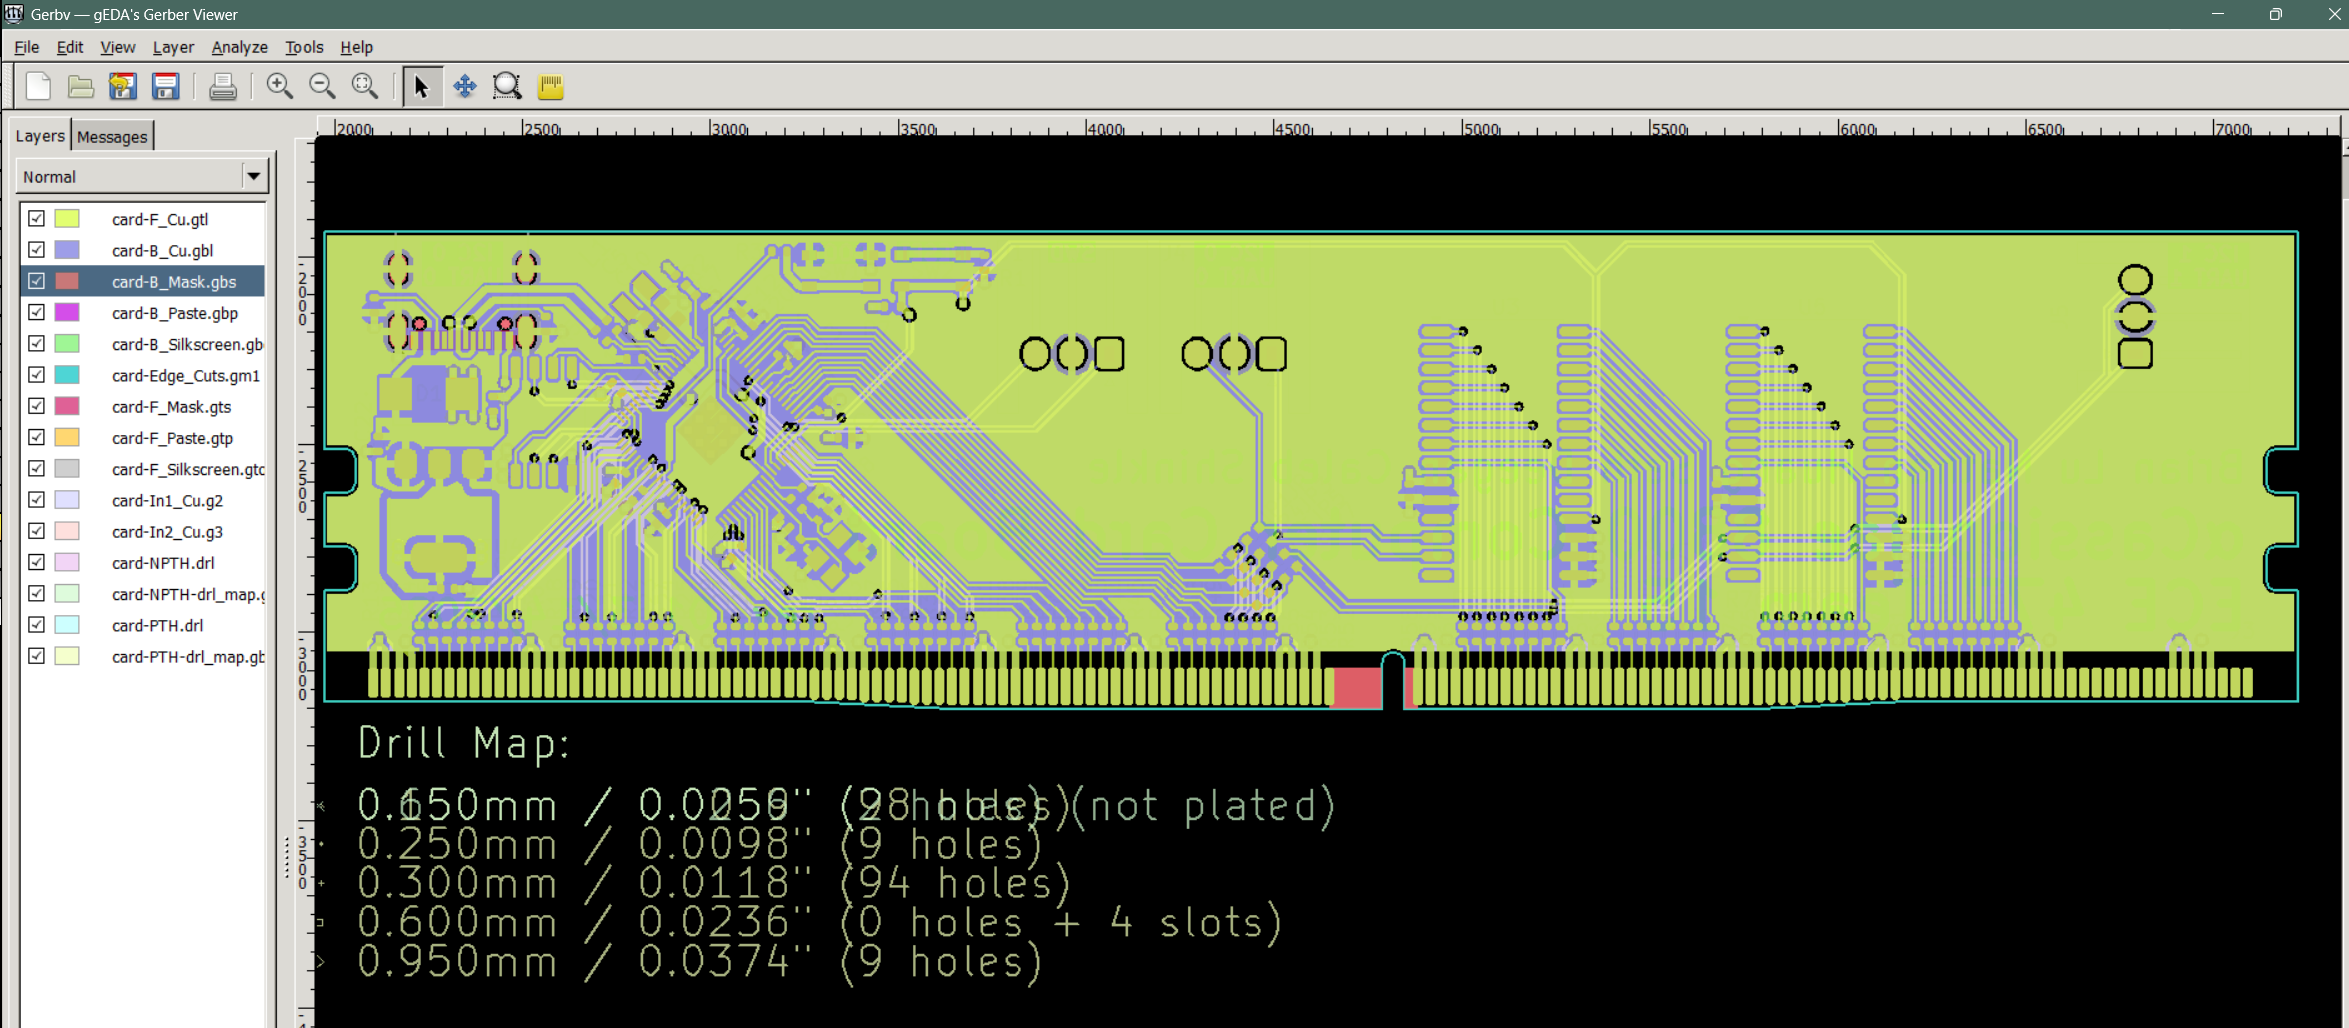
Task: Toggle visibility of card-PTH.drl layer
Action: (37, 625)
